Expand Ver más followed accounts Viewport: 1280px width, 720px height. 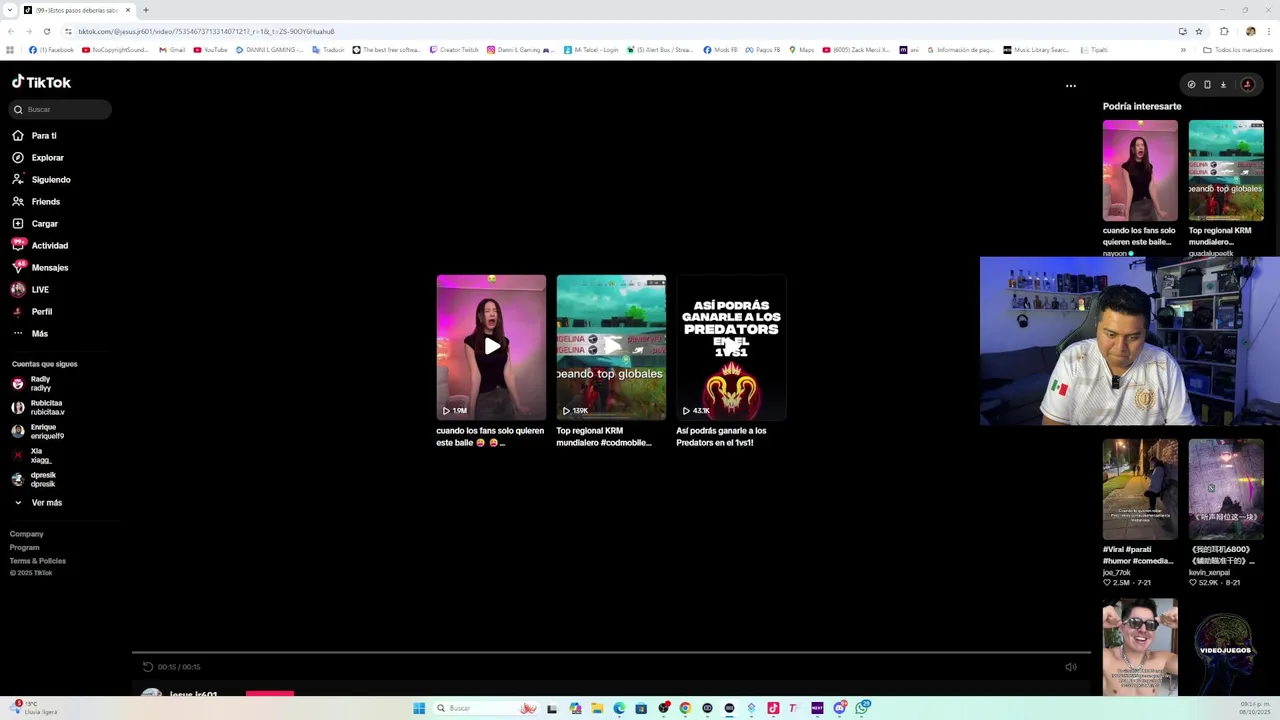[x=37, y=503]
